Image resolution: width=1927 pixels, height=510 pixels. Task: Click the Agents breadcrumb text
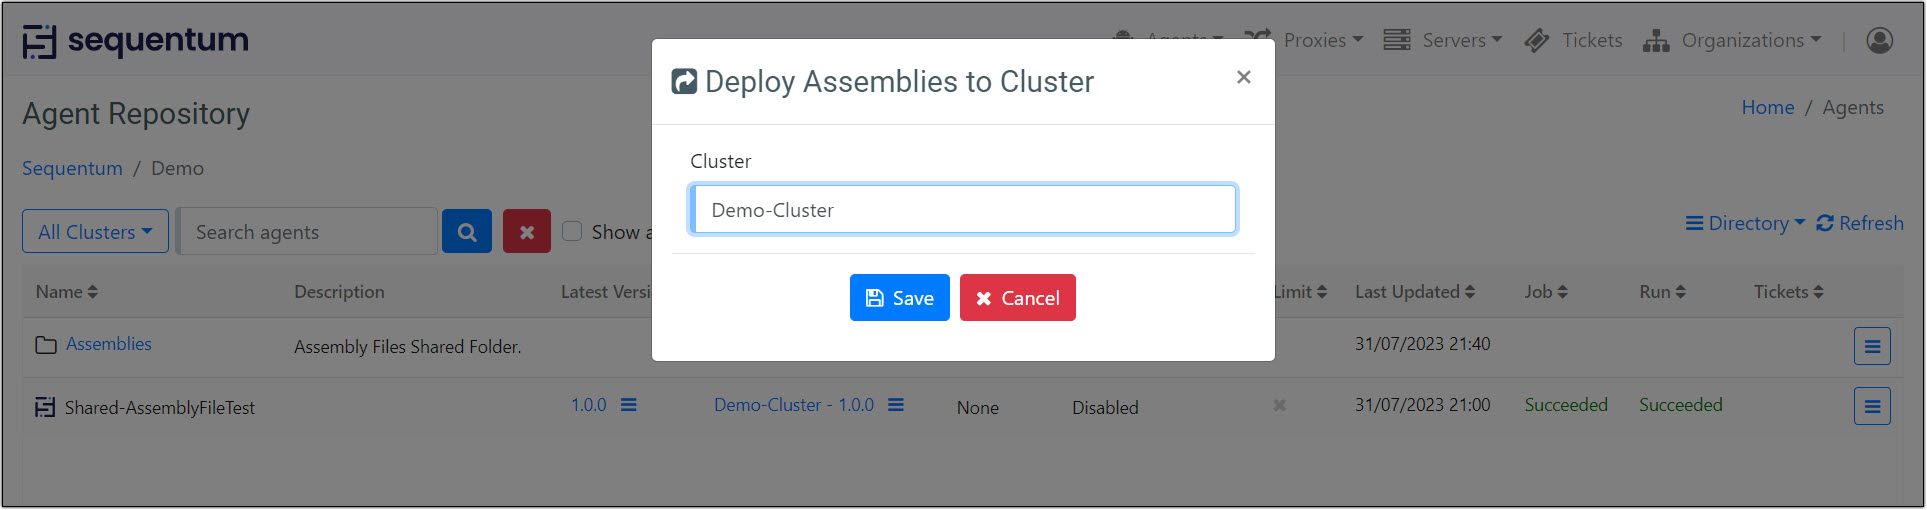click(x=1853, y=107)
